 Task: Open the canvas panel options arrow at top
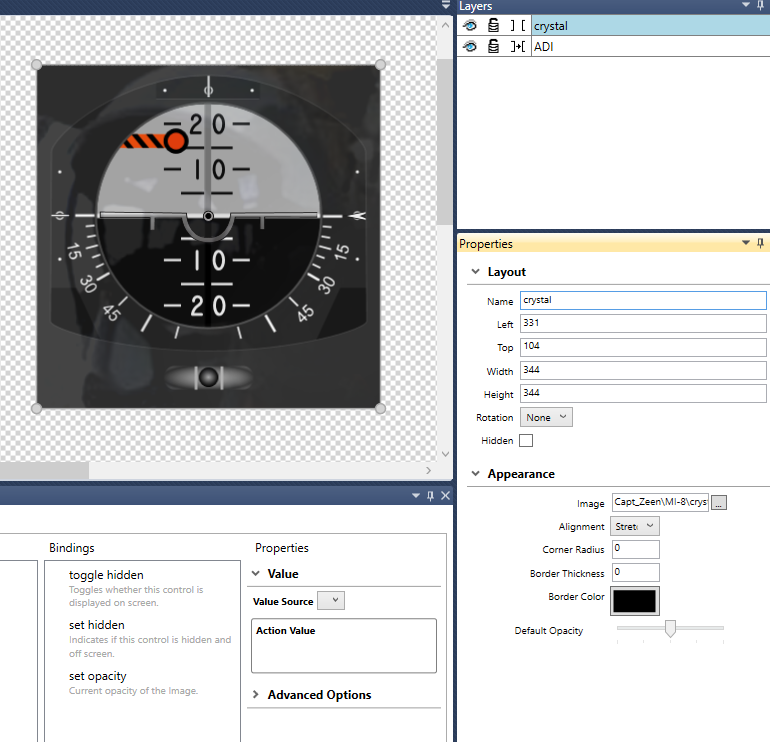pos(446,5)
